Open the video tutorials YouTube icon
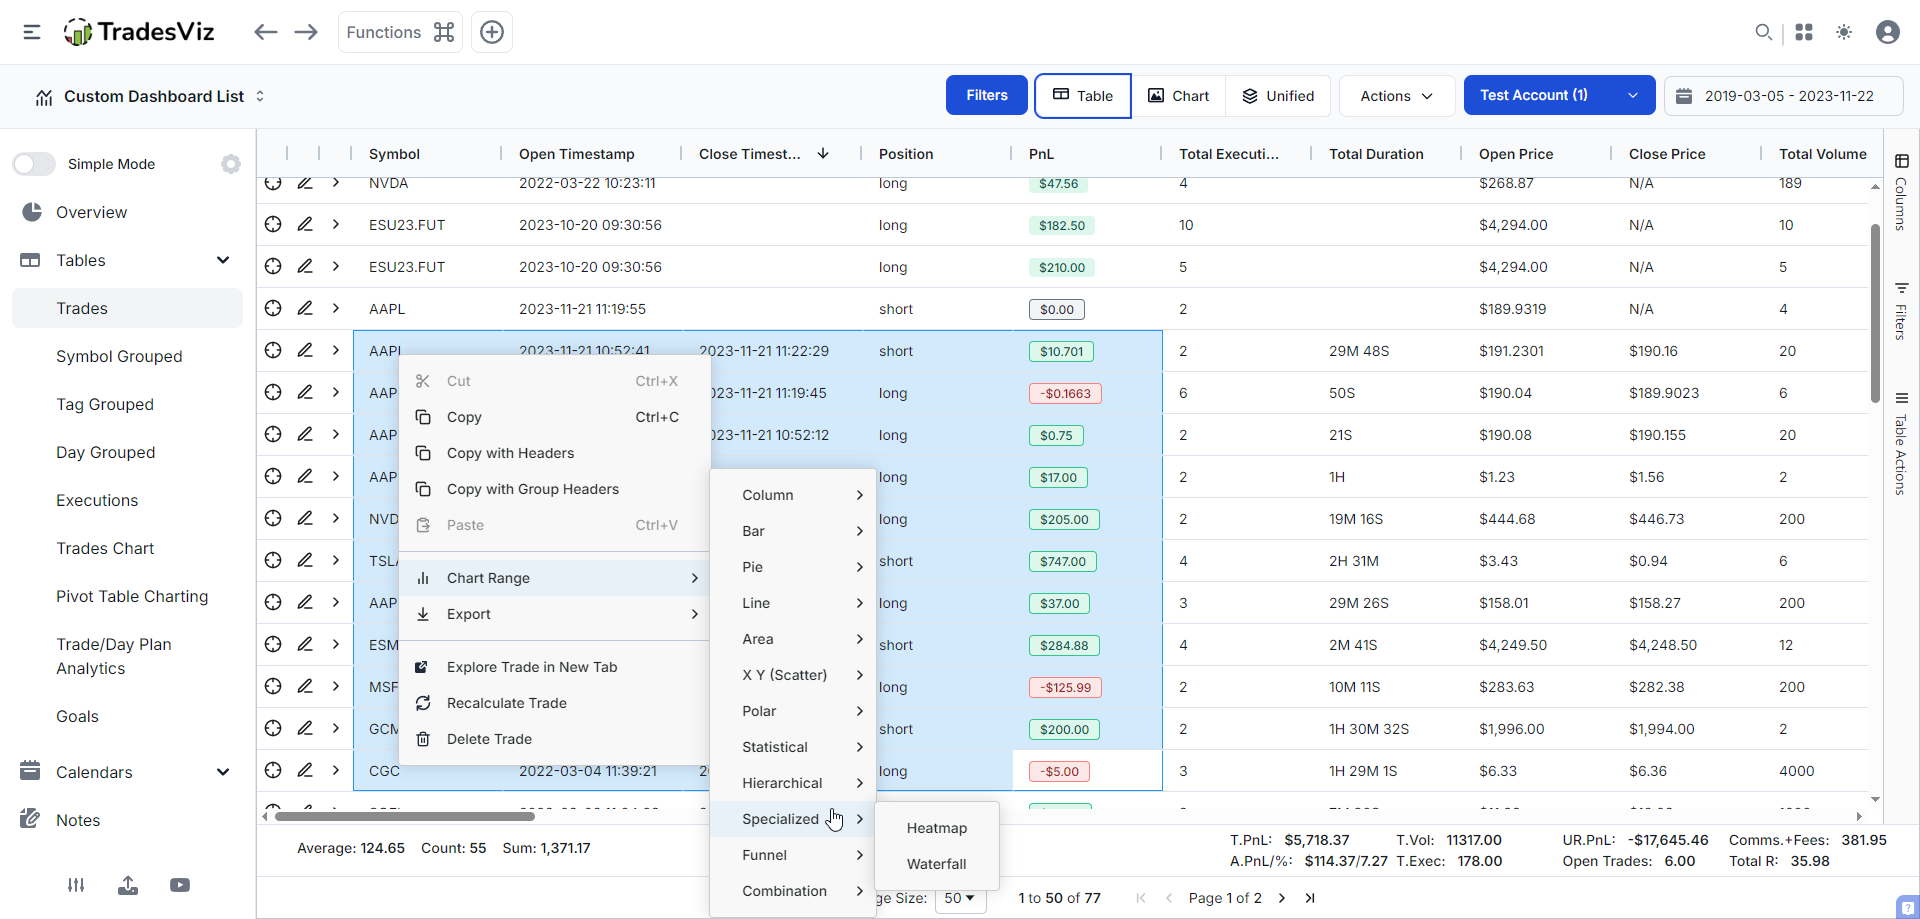Screen dimensions: 1920x919 tap(180, 885)
